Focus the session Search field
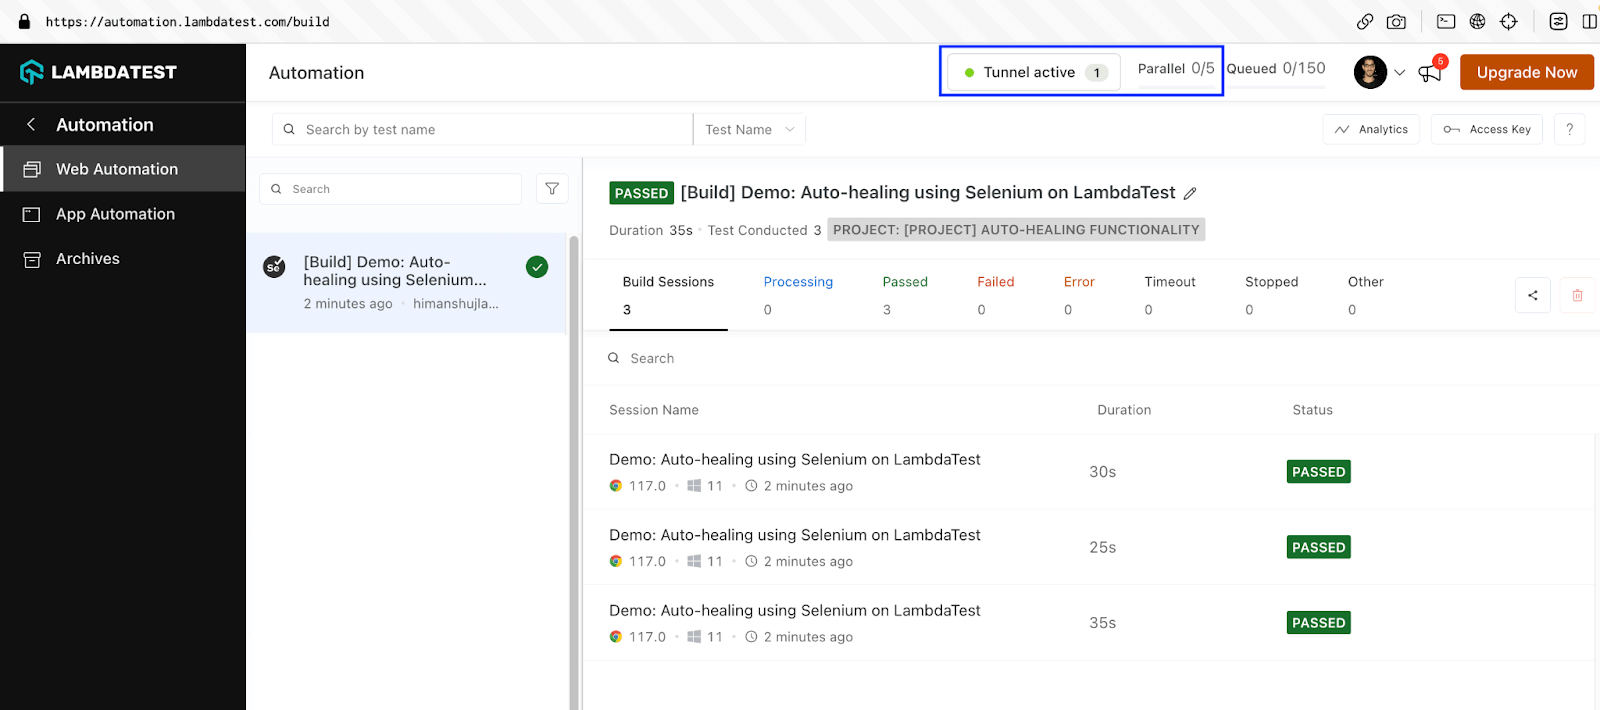Screen dimensions: 1600x710 tap(1090, 358)
